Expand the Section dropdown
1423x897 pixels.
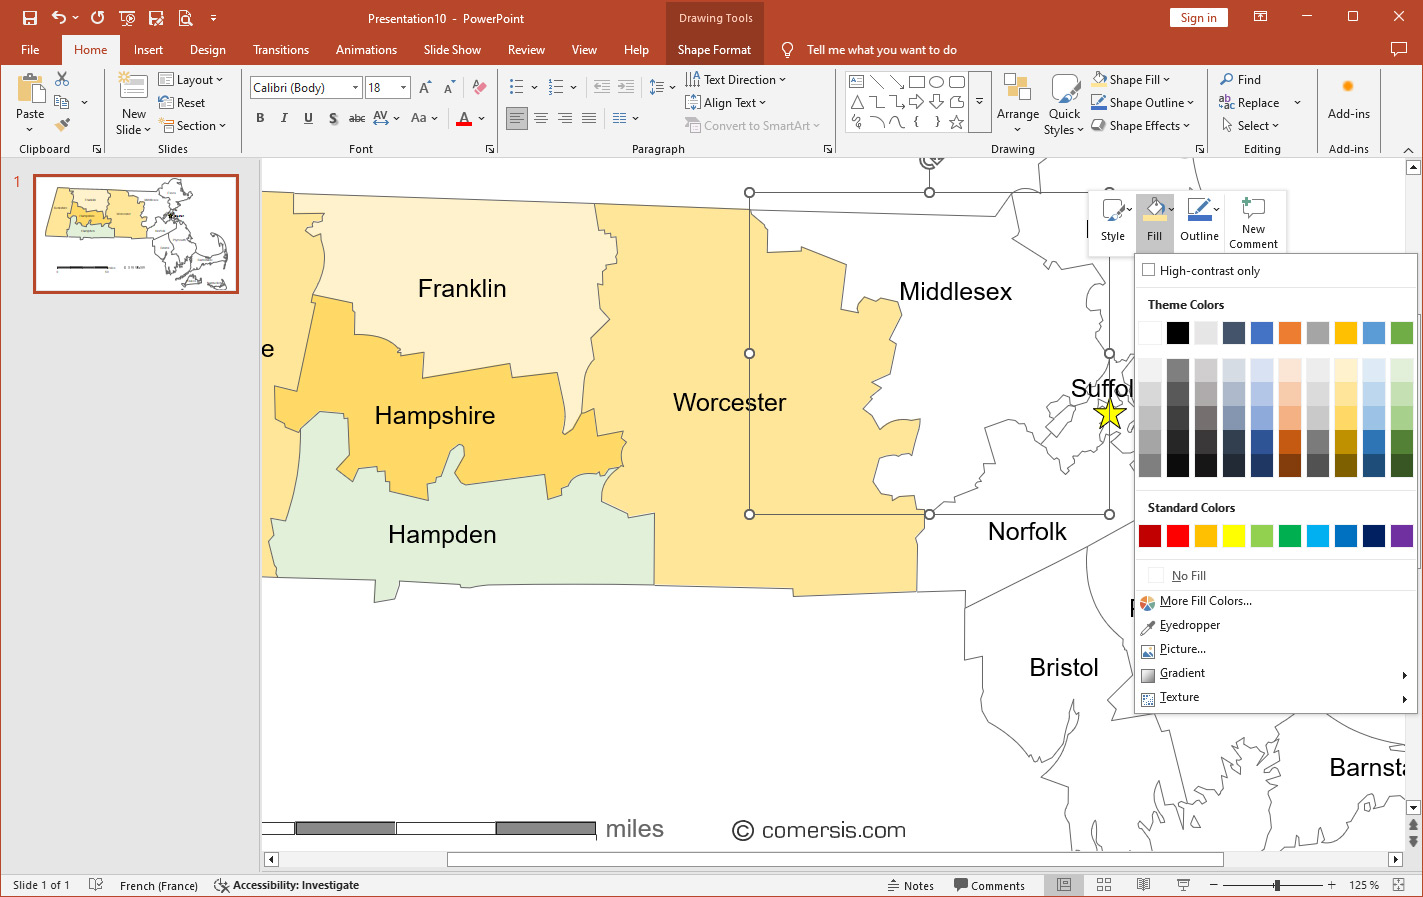193,126
